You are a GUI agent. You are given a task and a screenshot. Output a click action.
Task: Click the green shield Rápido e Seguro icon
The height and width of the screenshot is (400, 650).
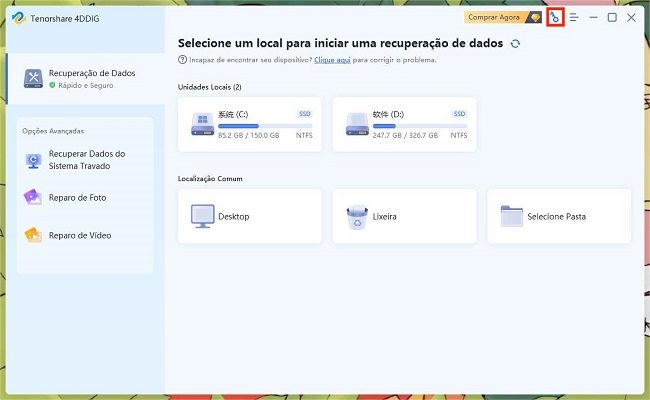(x=52, y=85)
